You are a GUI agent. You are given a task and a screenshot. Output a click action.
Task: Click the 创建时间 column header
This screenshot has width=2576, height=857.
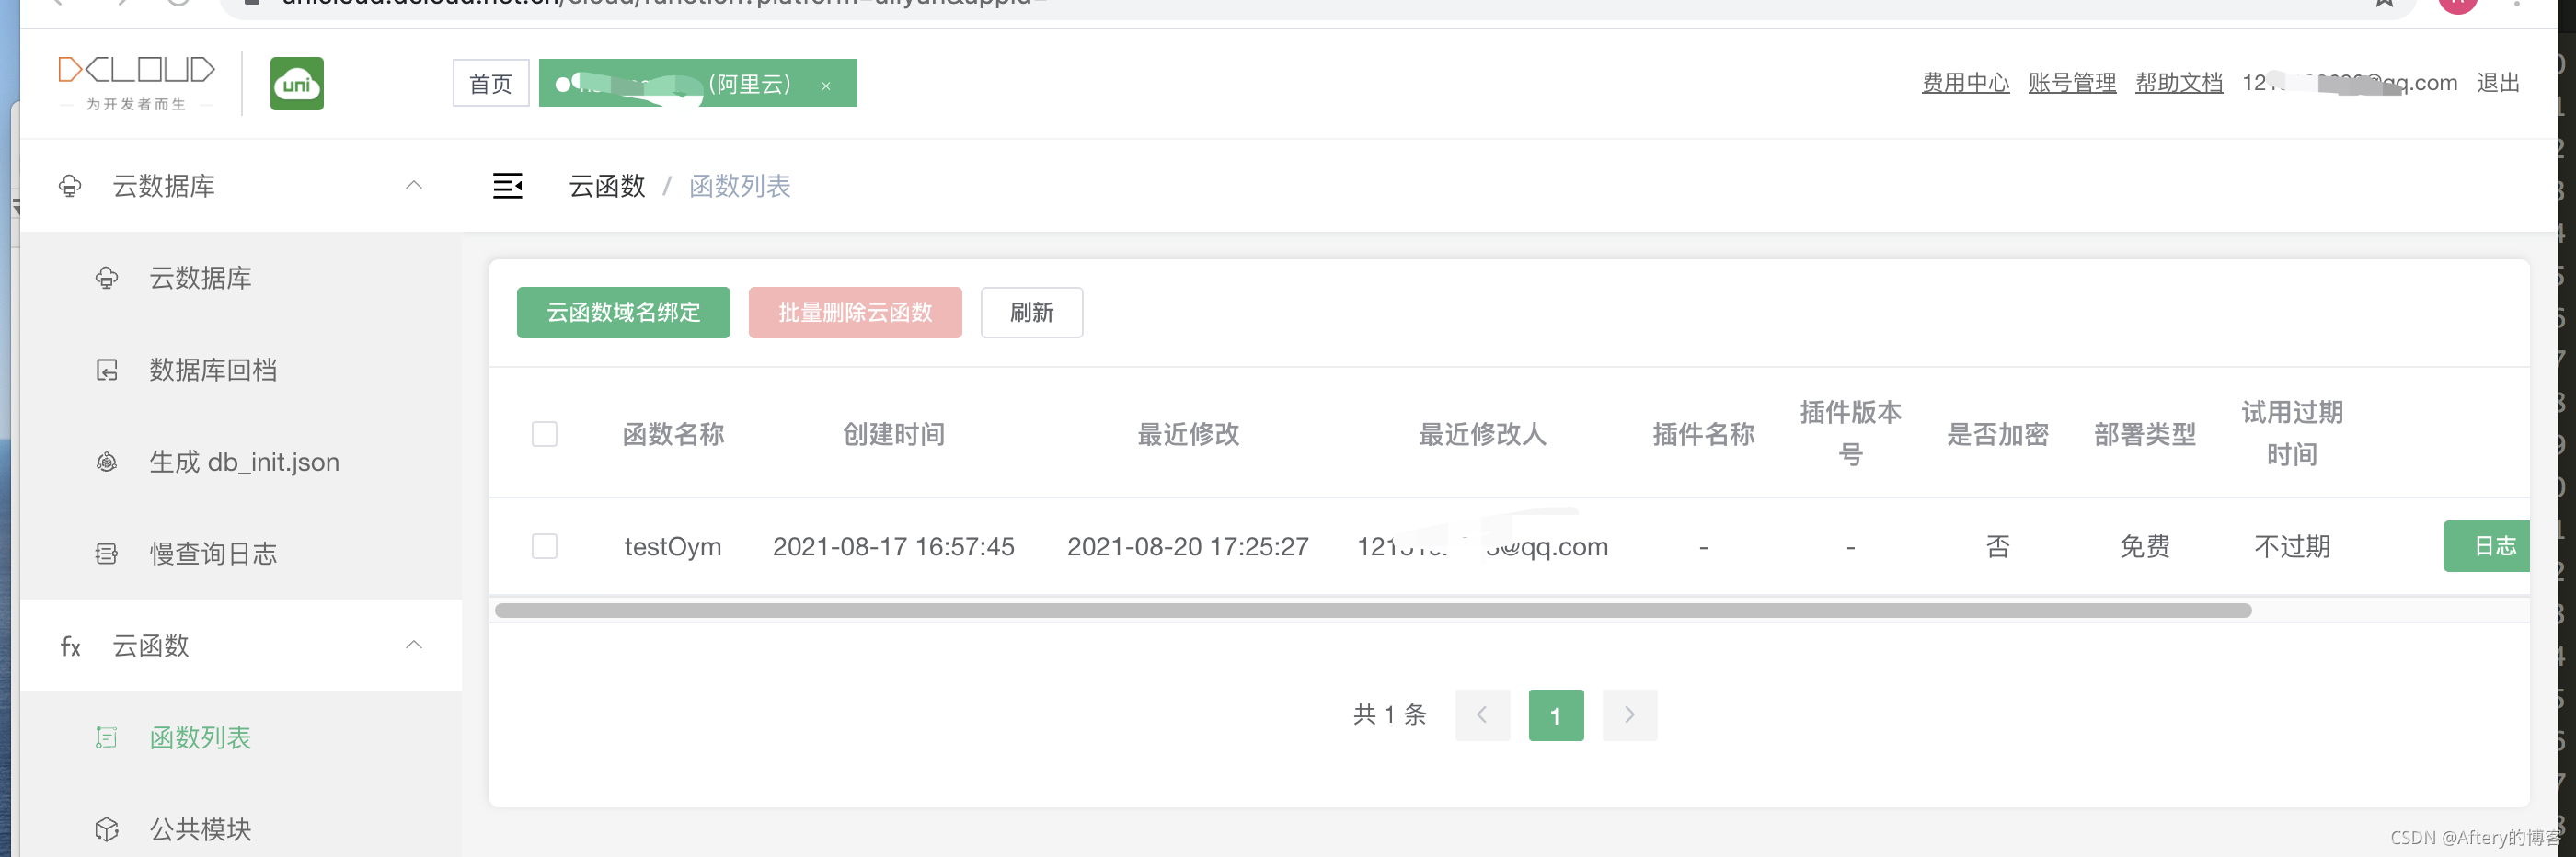893,434
